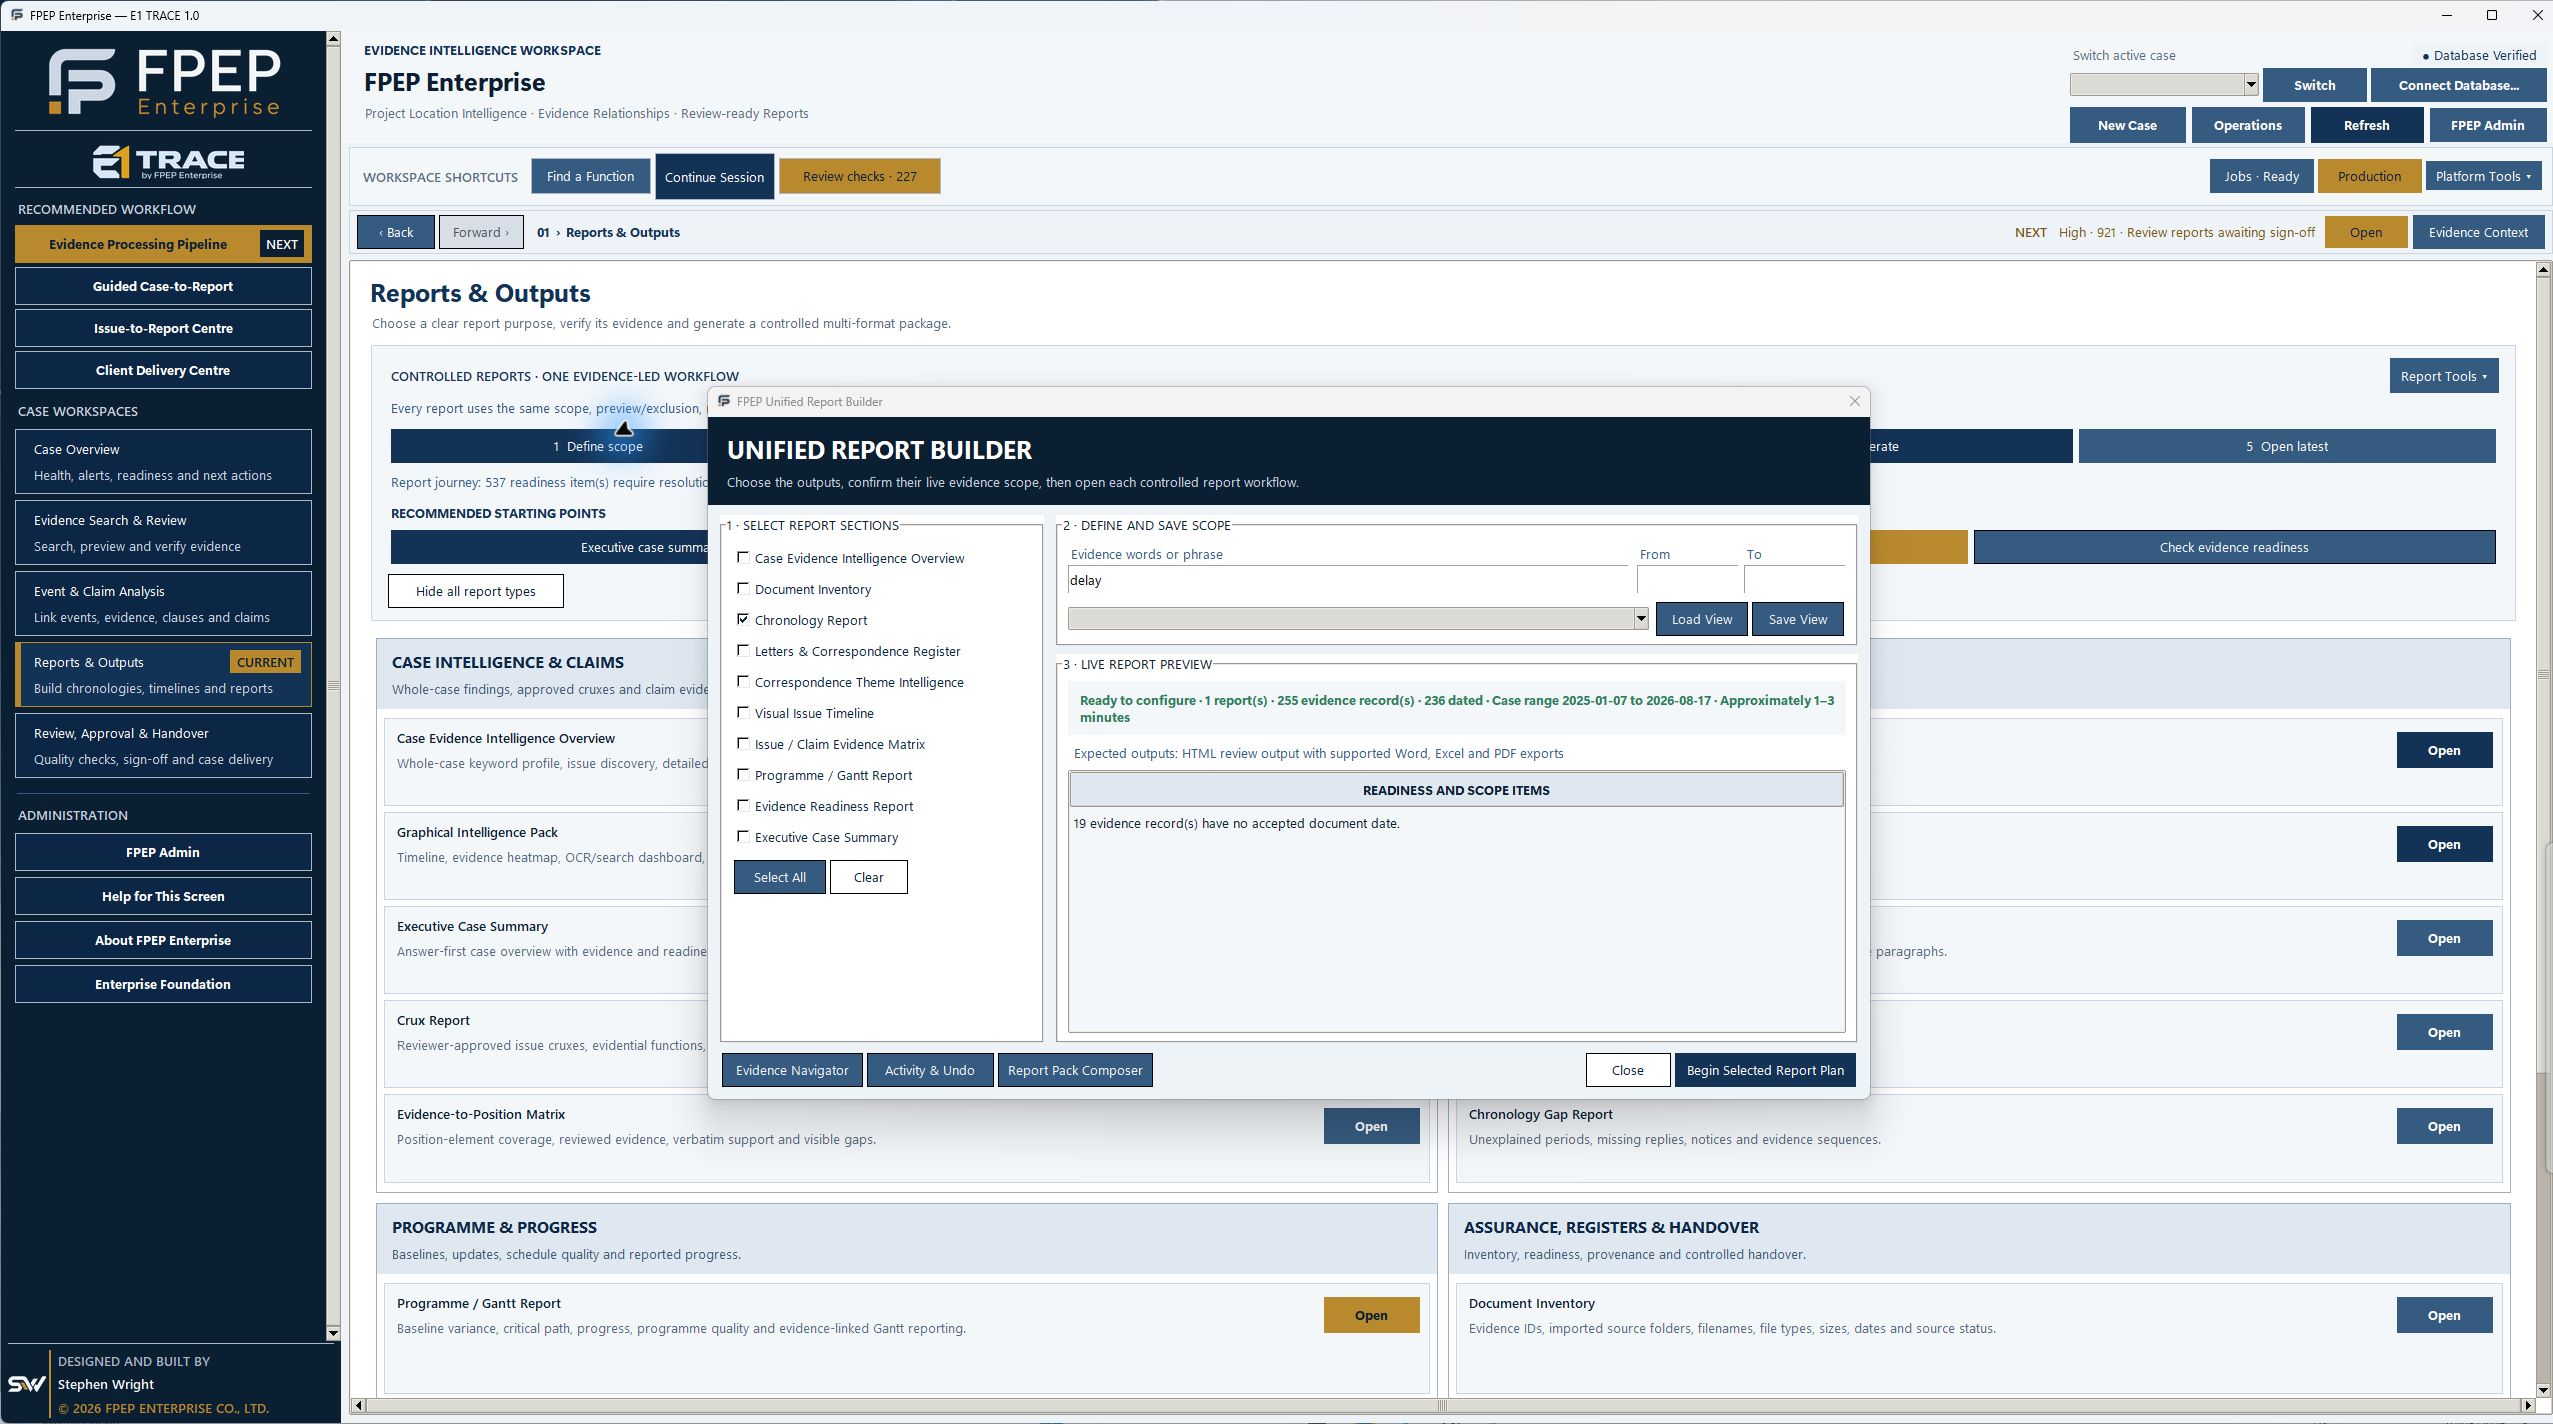This screenshot has width=2553, height=1424.
Task: Click the sidebar scroll-down arrow
Action: 333,1333
